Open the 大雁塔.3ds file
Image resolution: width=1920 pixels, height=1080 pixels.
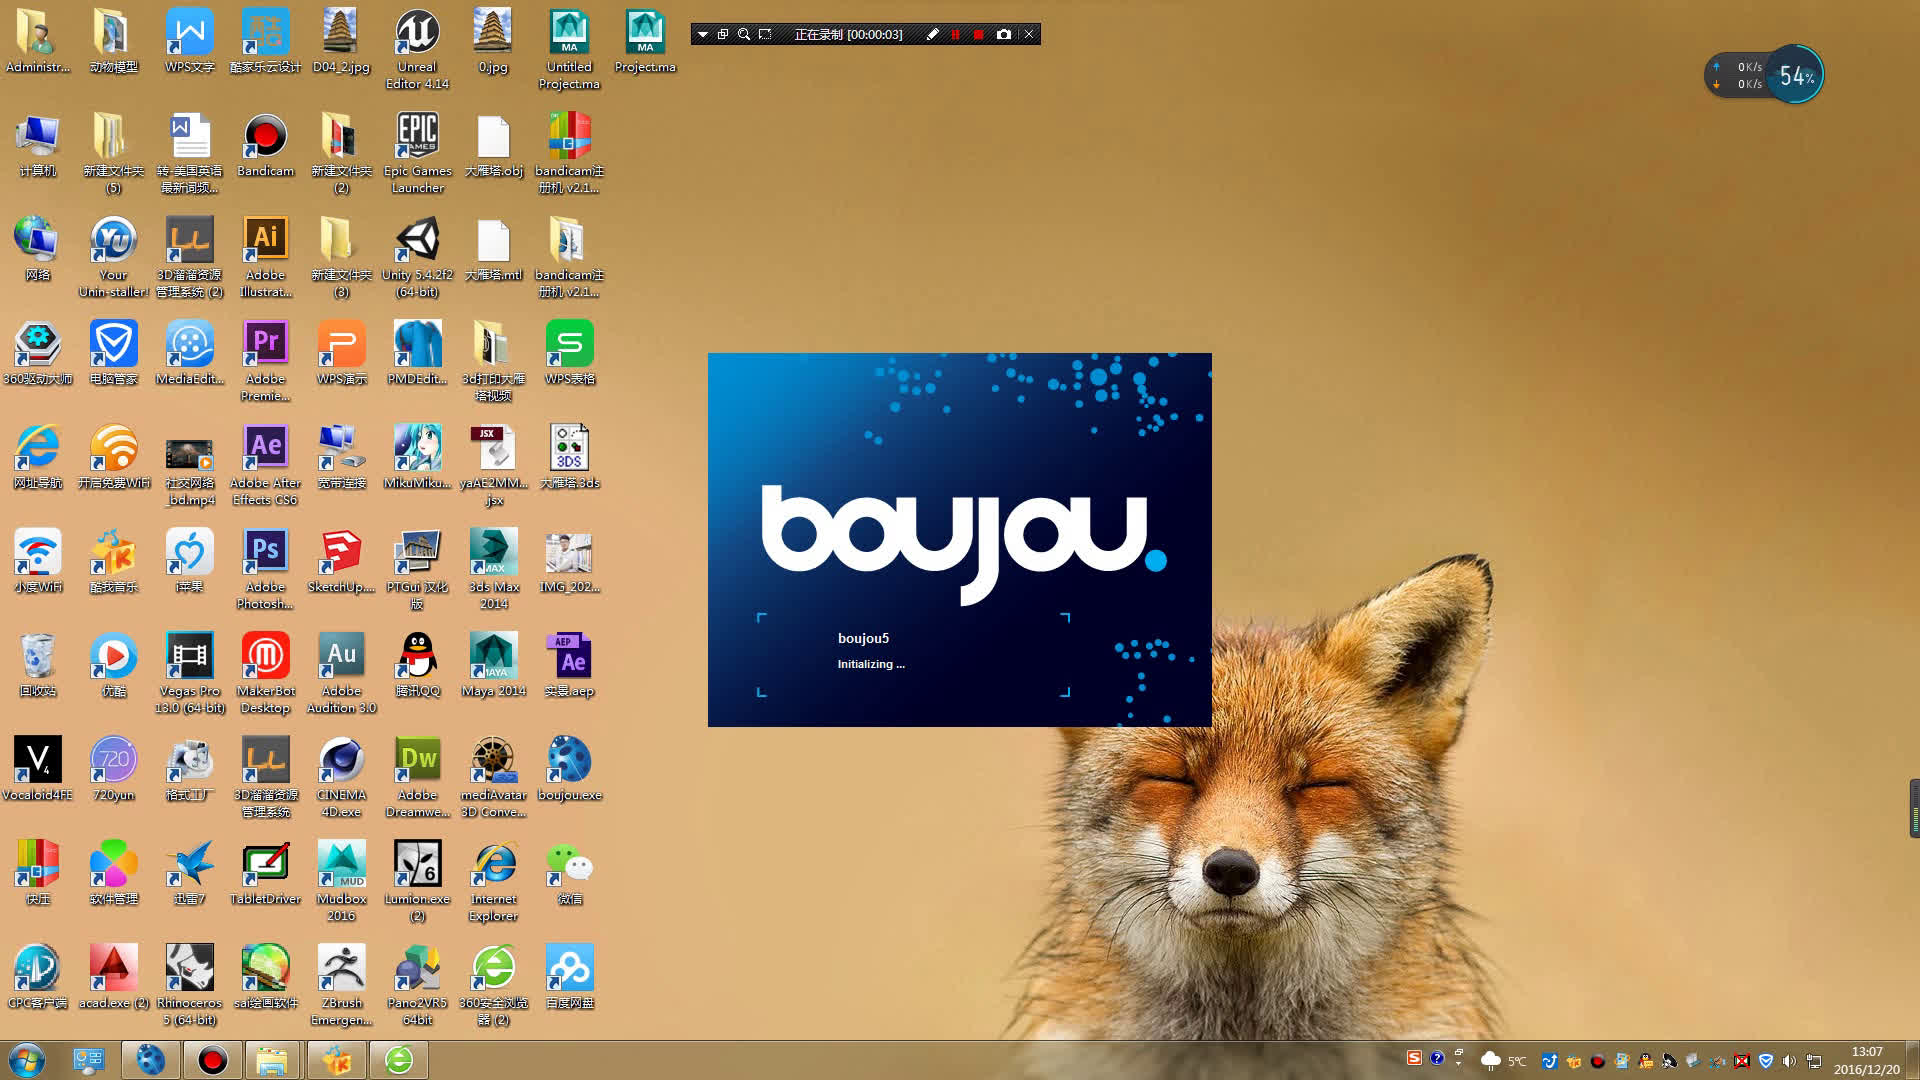coord(569,457)
